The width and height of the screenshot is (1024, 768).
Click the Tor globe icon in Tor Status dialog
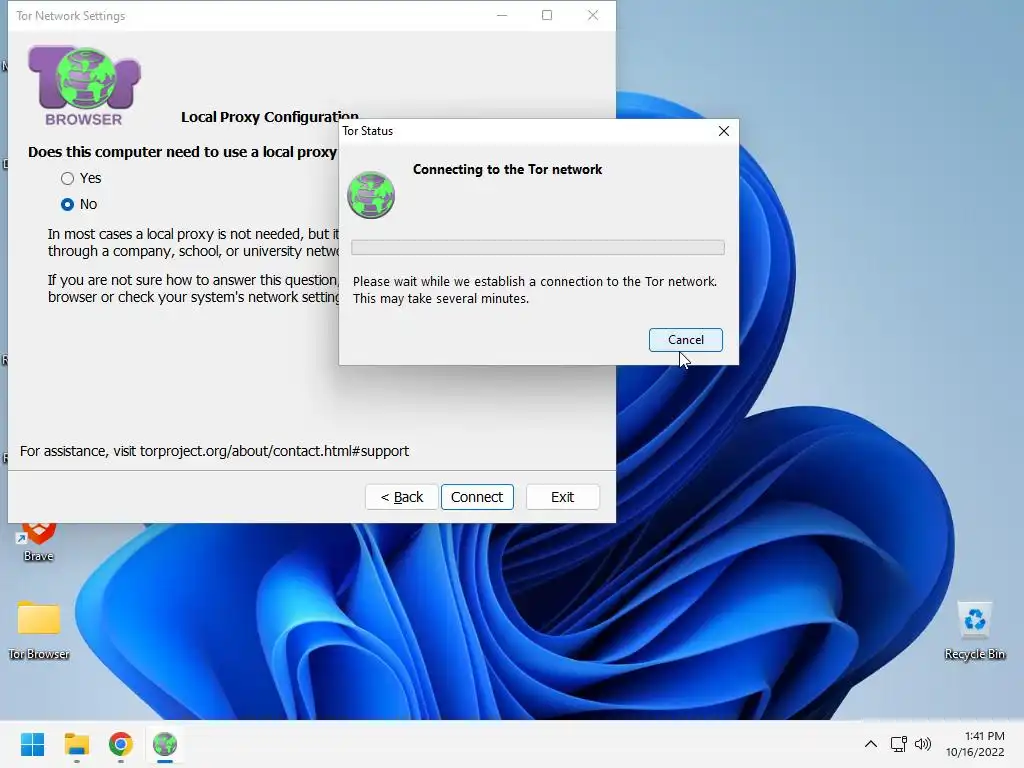coord(371,195)
